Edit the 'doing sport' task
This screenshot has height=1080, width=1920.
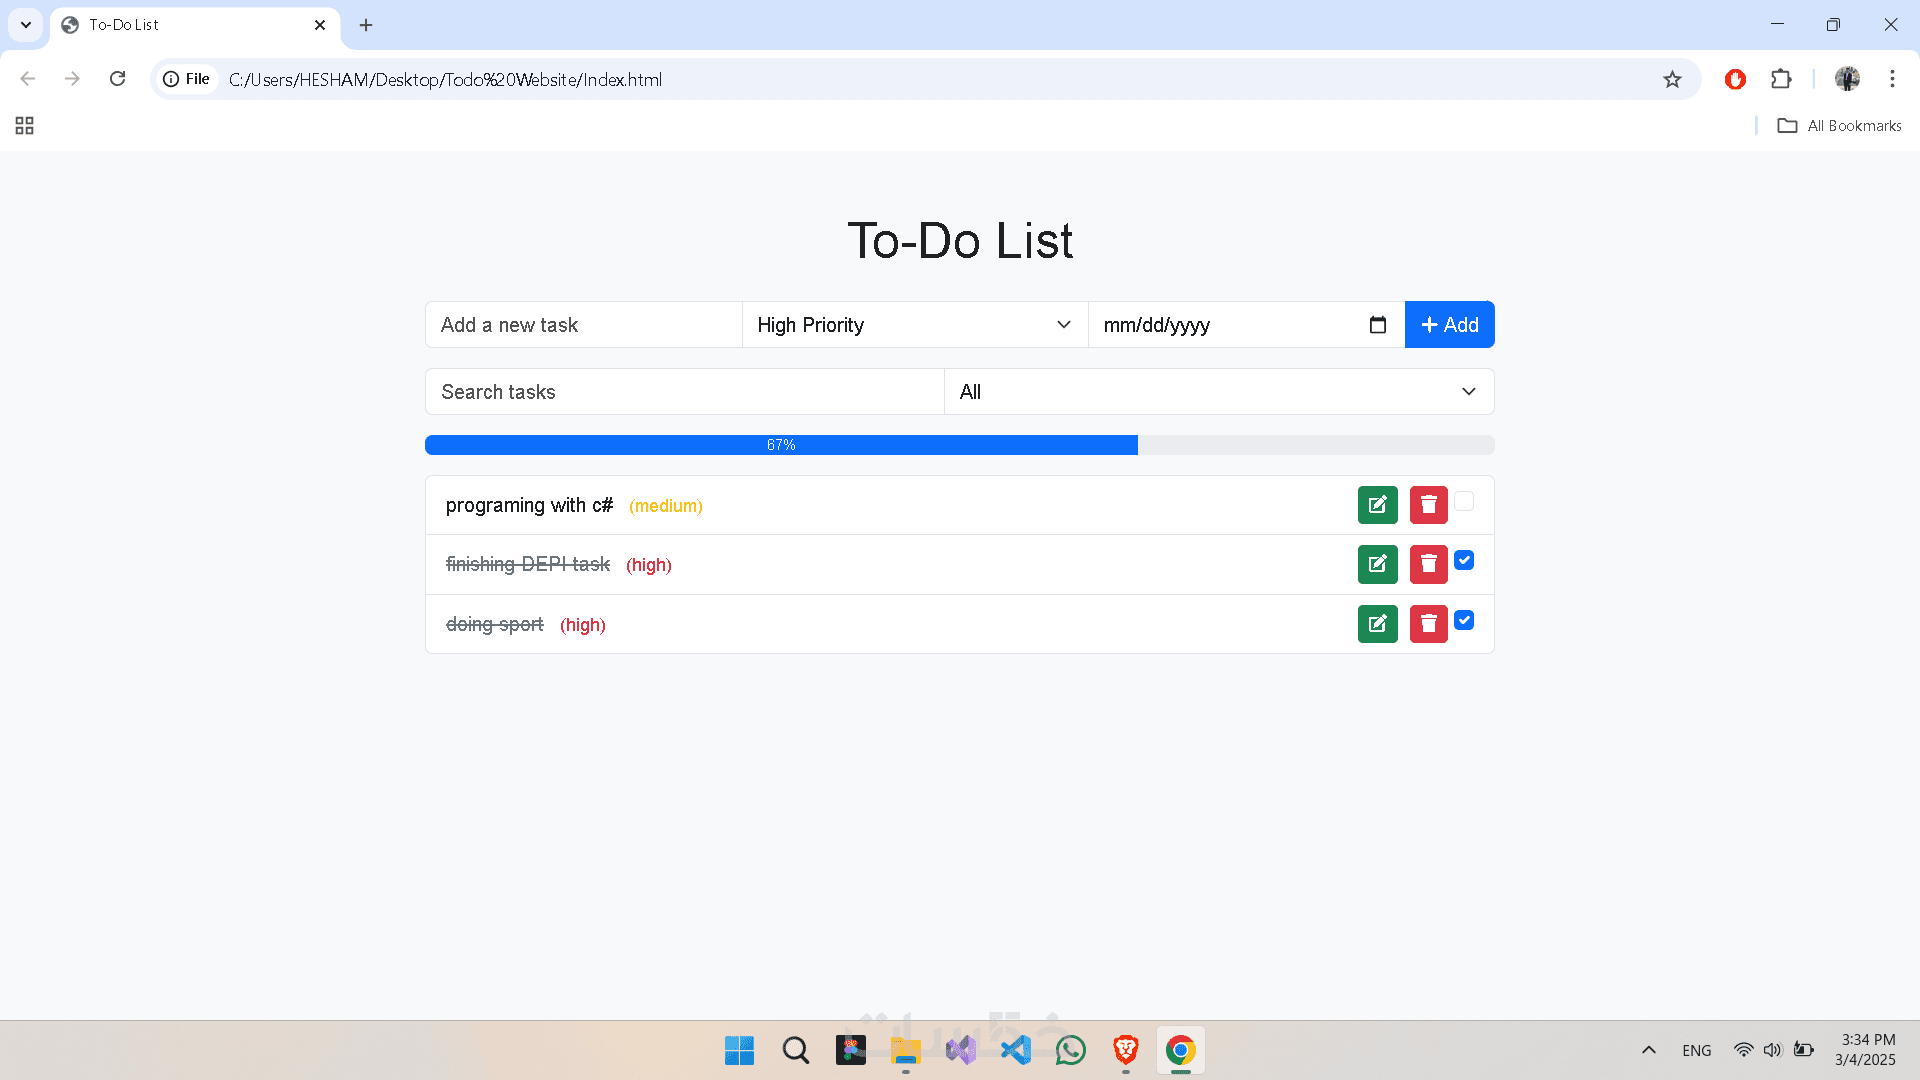coord(1377,624)
